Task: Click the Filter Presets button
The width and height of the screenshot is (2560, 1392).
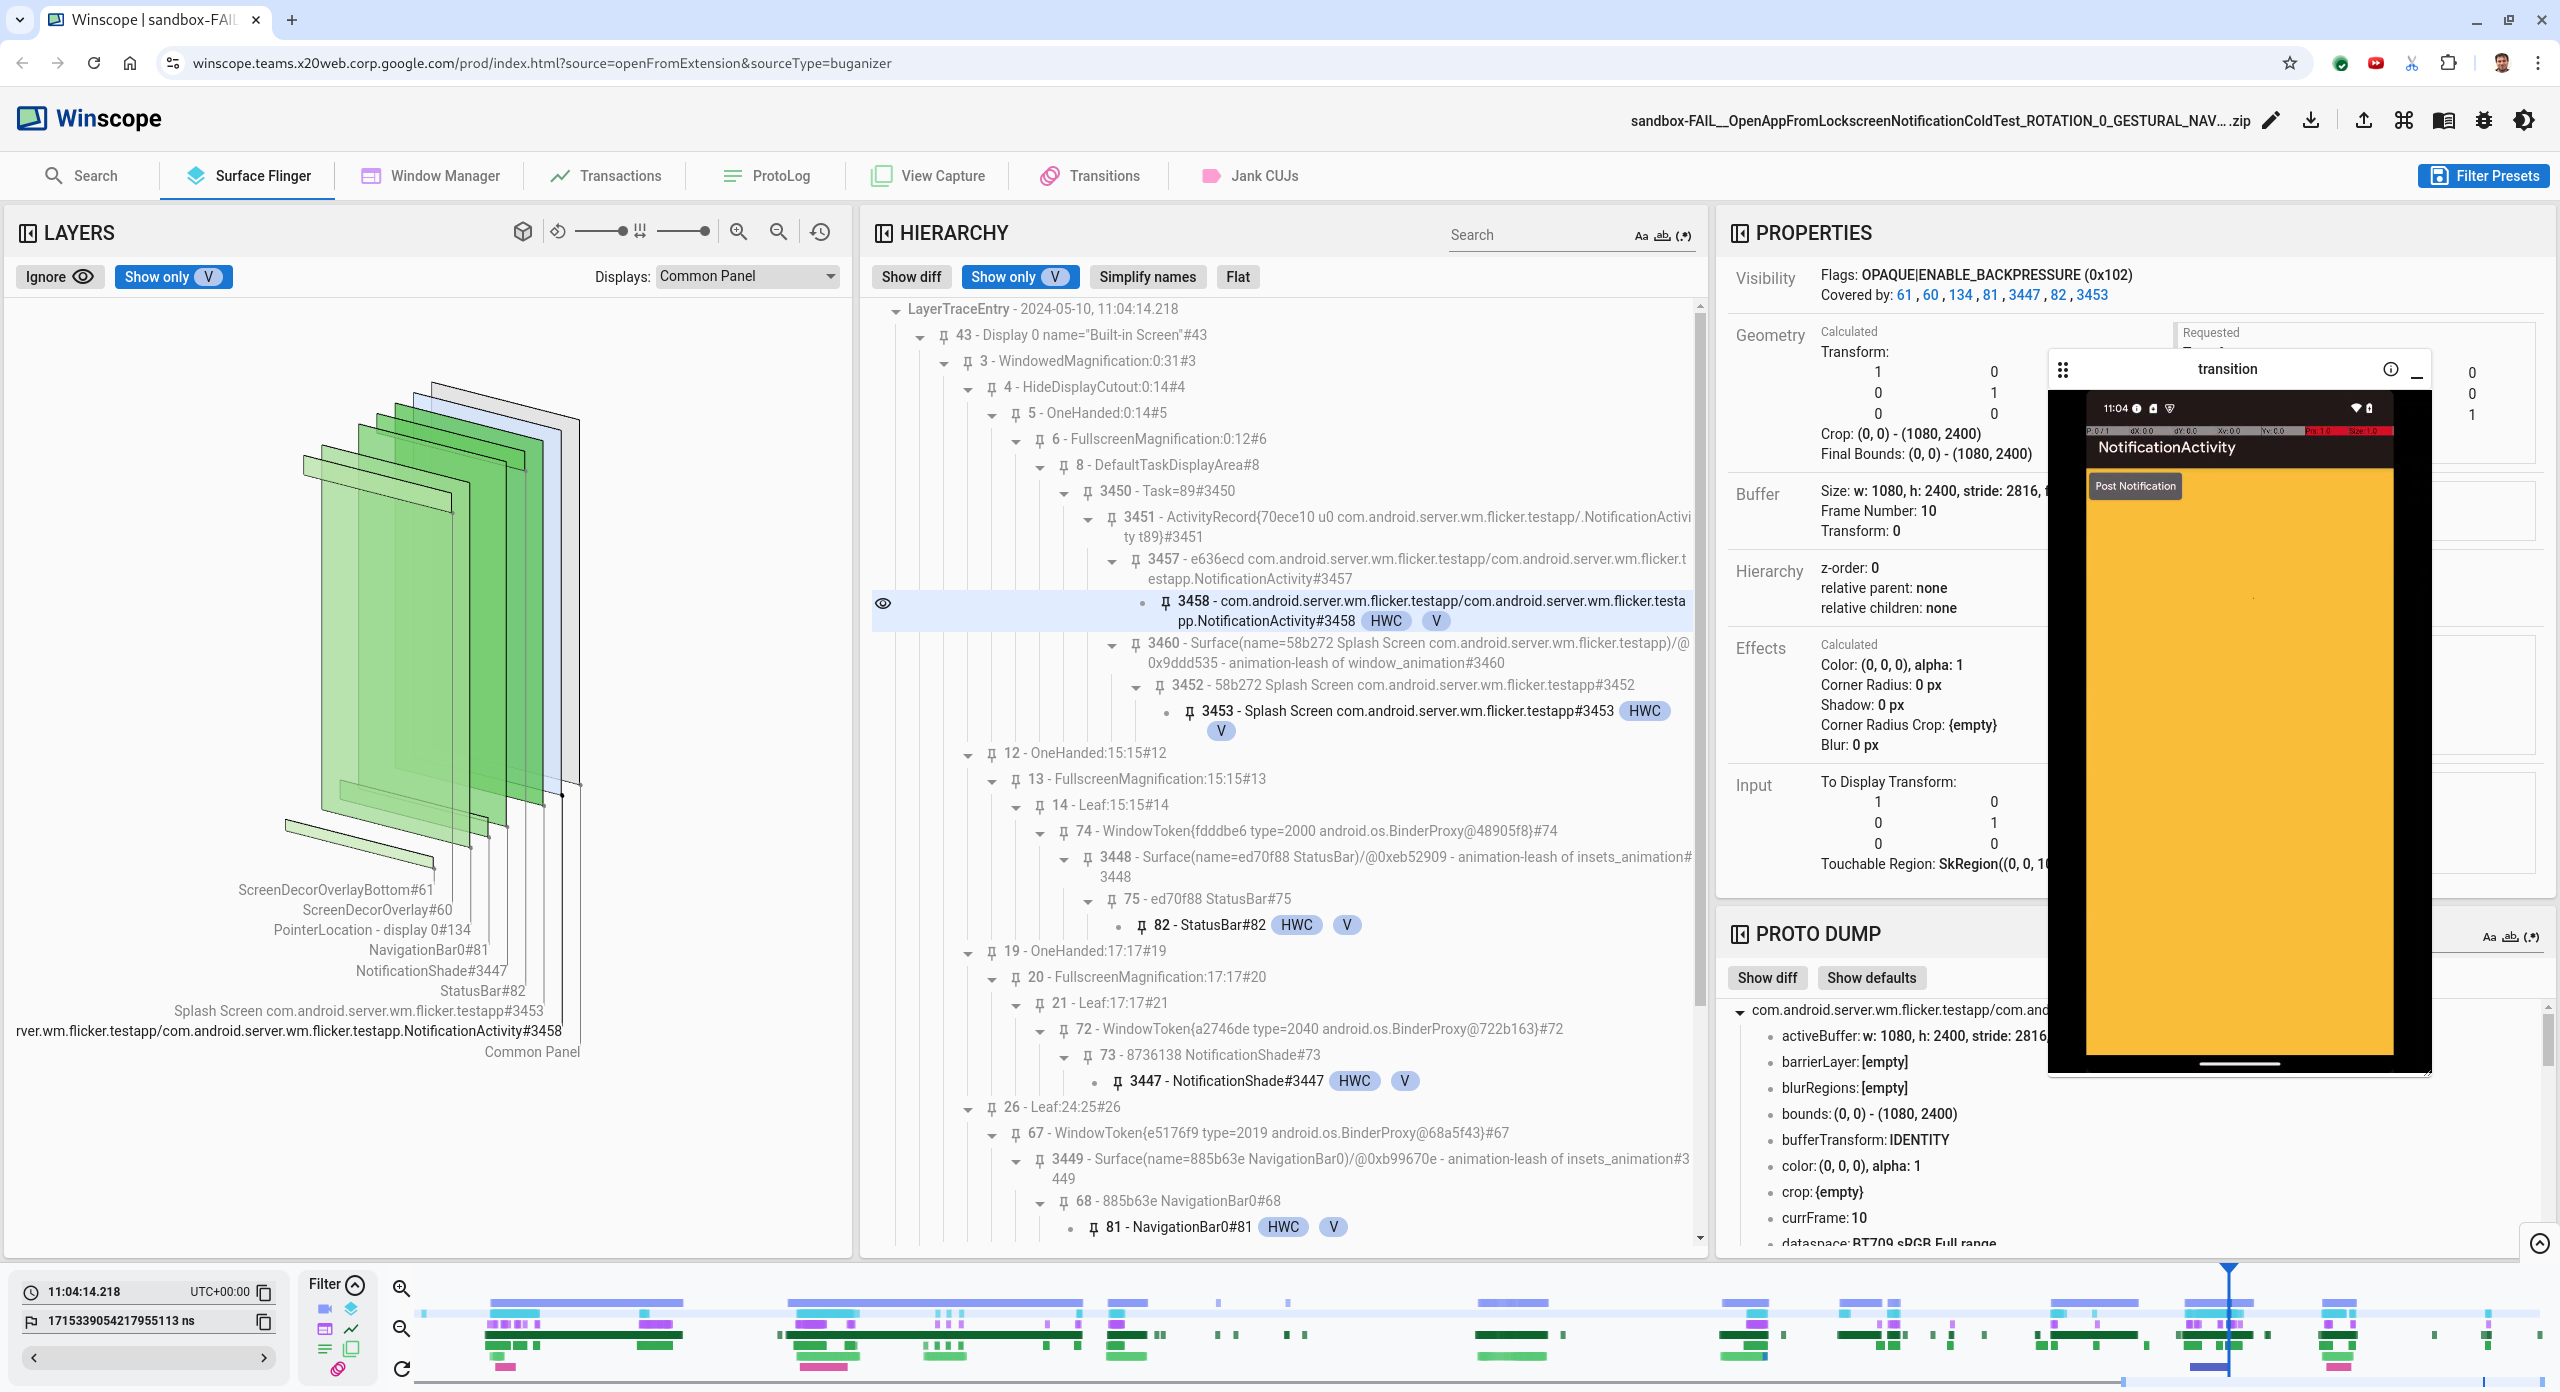Action: click(x=2484, y=176)
